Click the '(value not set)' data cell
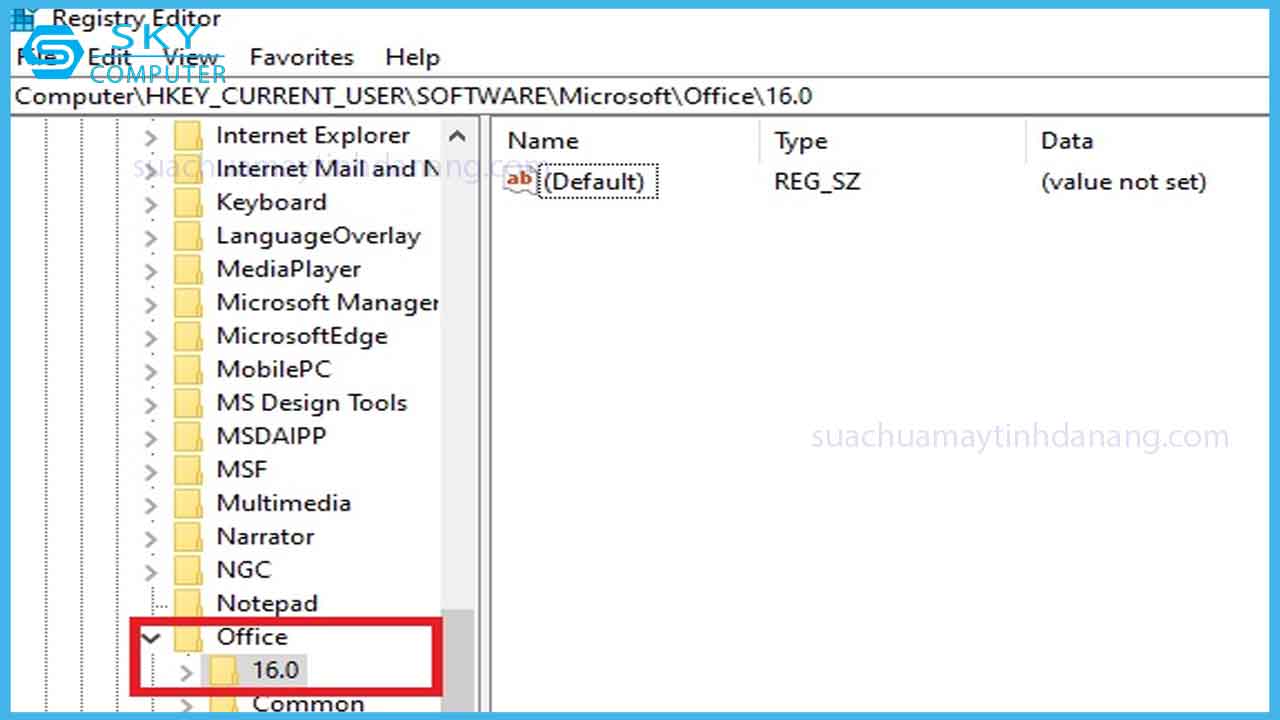Viewport: 1280px width, 720px height. (1124, 182)
